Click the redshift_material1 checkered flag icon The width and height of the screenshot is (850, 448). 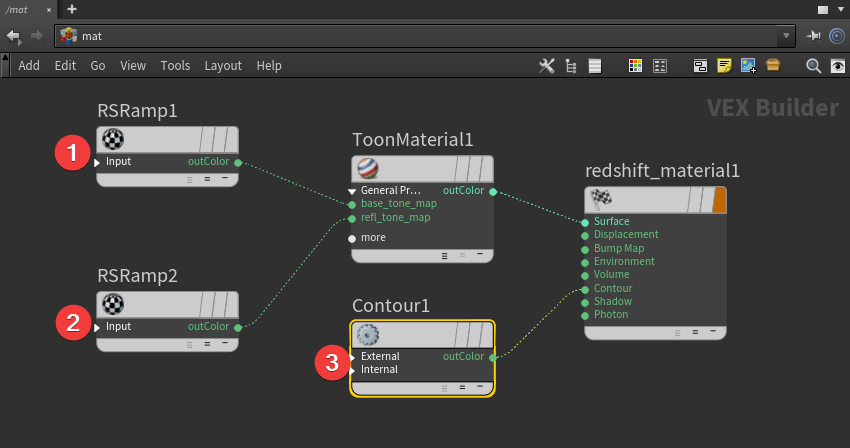(x=601, y=199)
